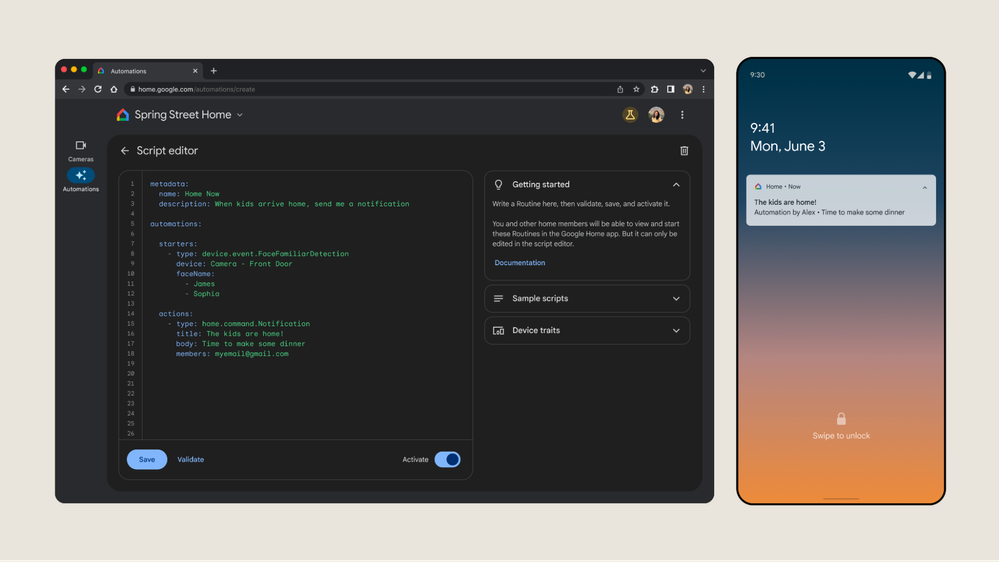Screen dimensions: 999x562
Task: Click 'home.command.Notification' in the script
Action: point(255,324)
